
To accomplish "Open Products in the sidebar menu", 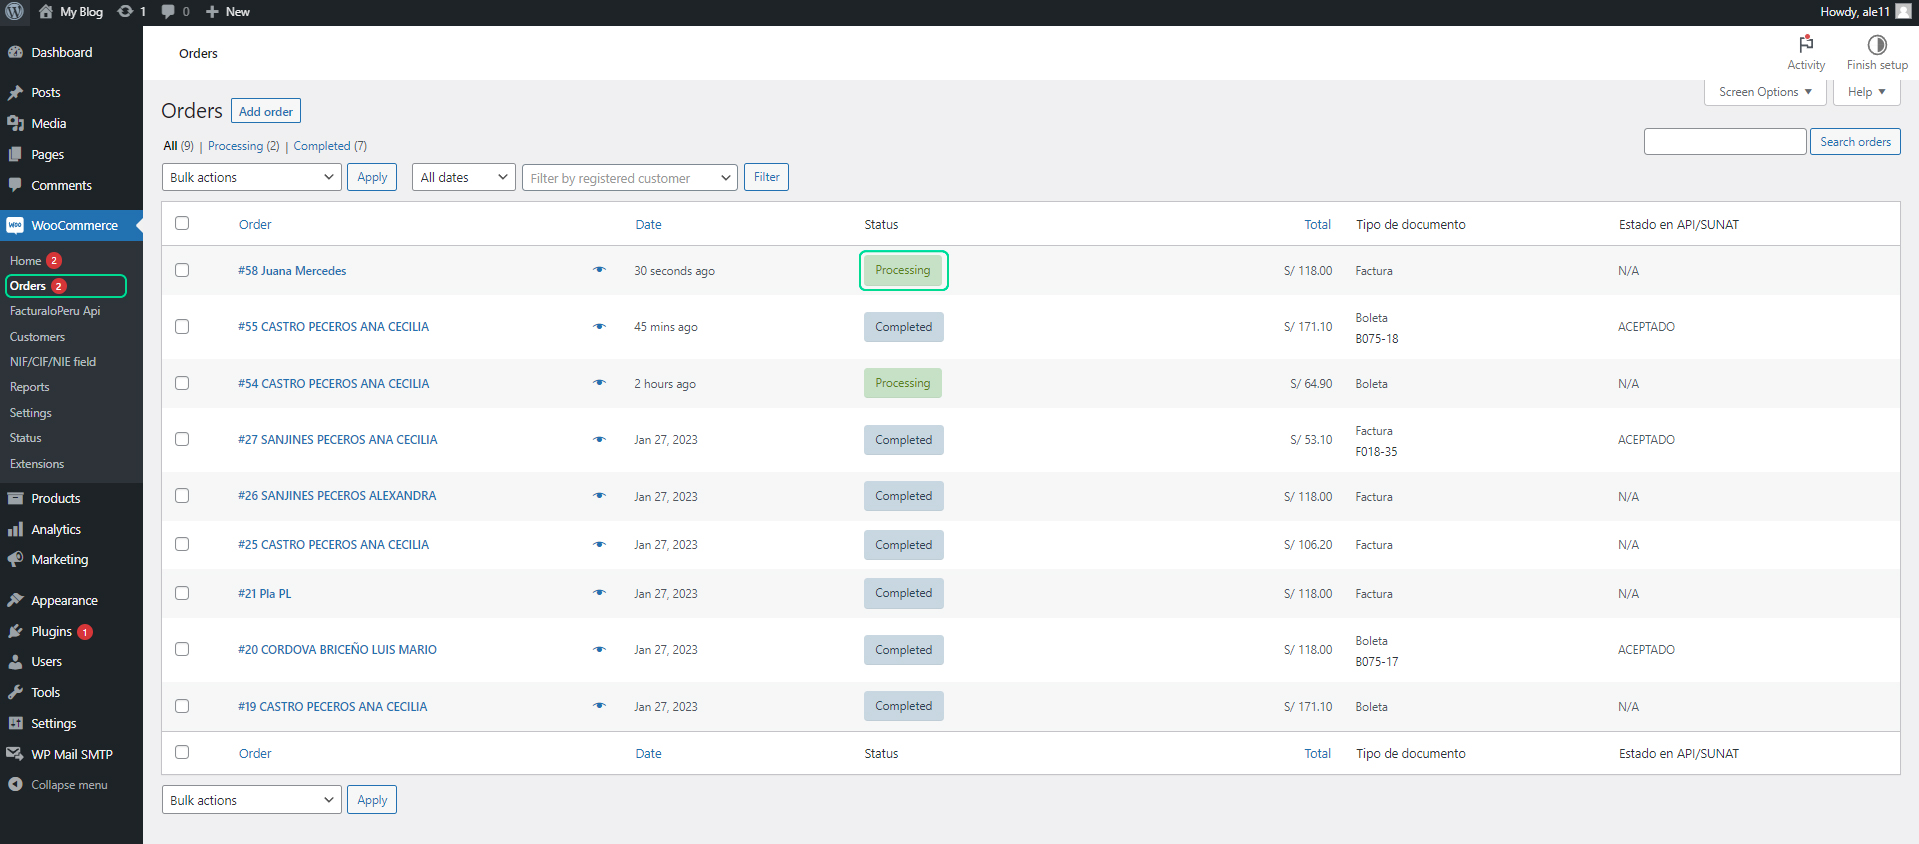I will 55,498.
